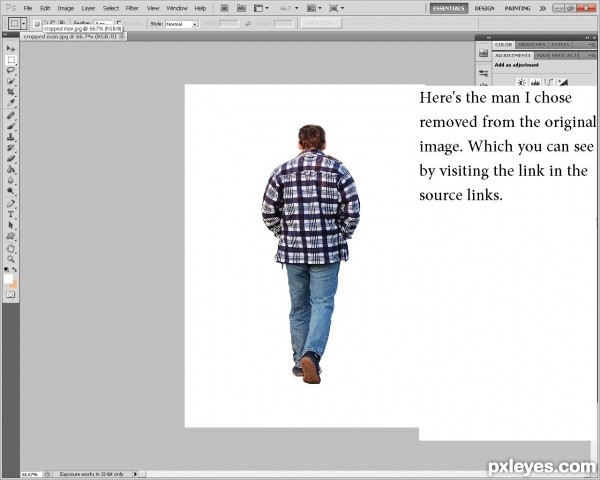The image size is (600, 480).
Task: Open Arrange Documents dropdown
Action: coord(314,8)
